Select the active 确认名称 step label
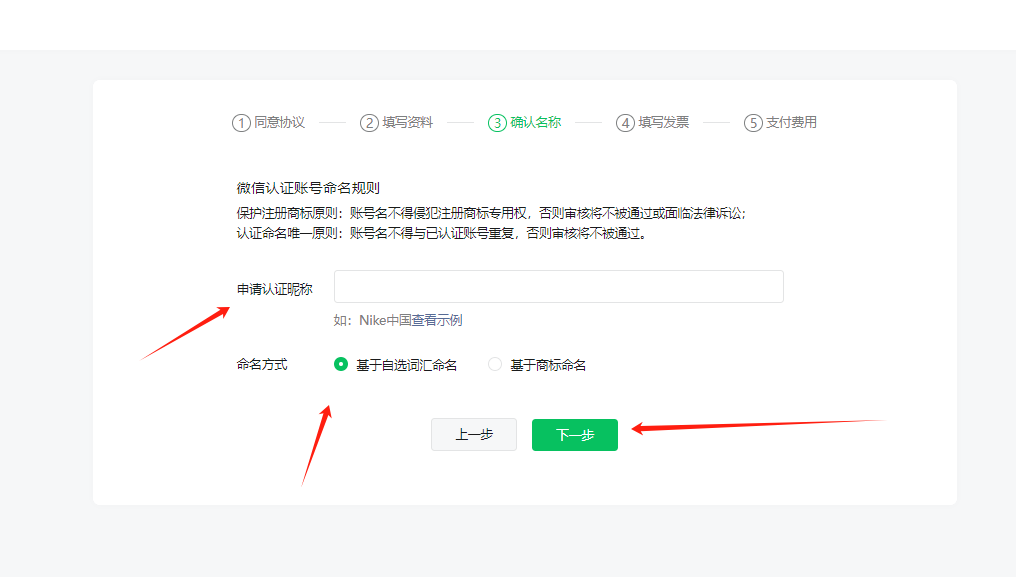This screenshot has width=1016, height=577. coord(535,122)
